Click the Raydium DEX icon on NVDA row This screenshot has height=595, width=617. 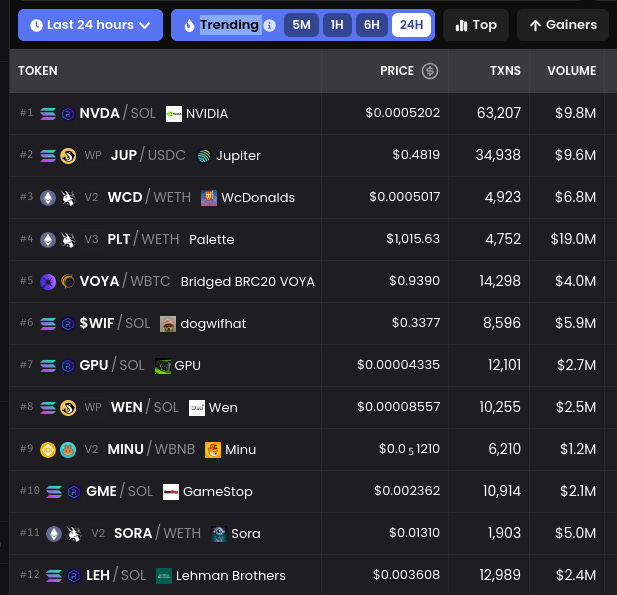[68, 114]
